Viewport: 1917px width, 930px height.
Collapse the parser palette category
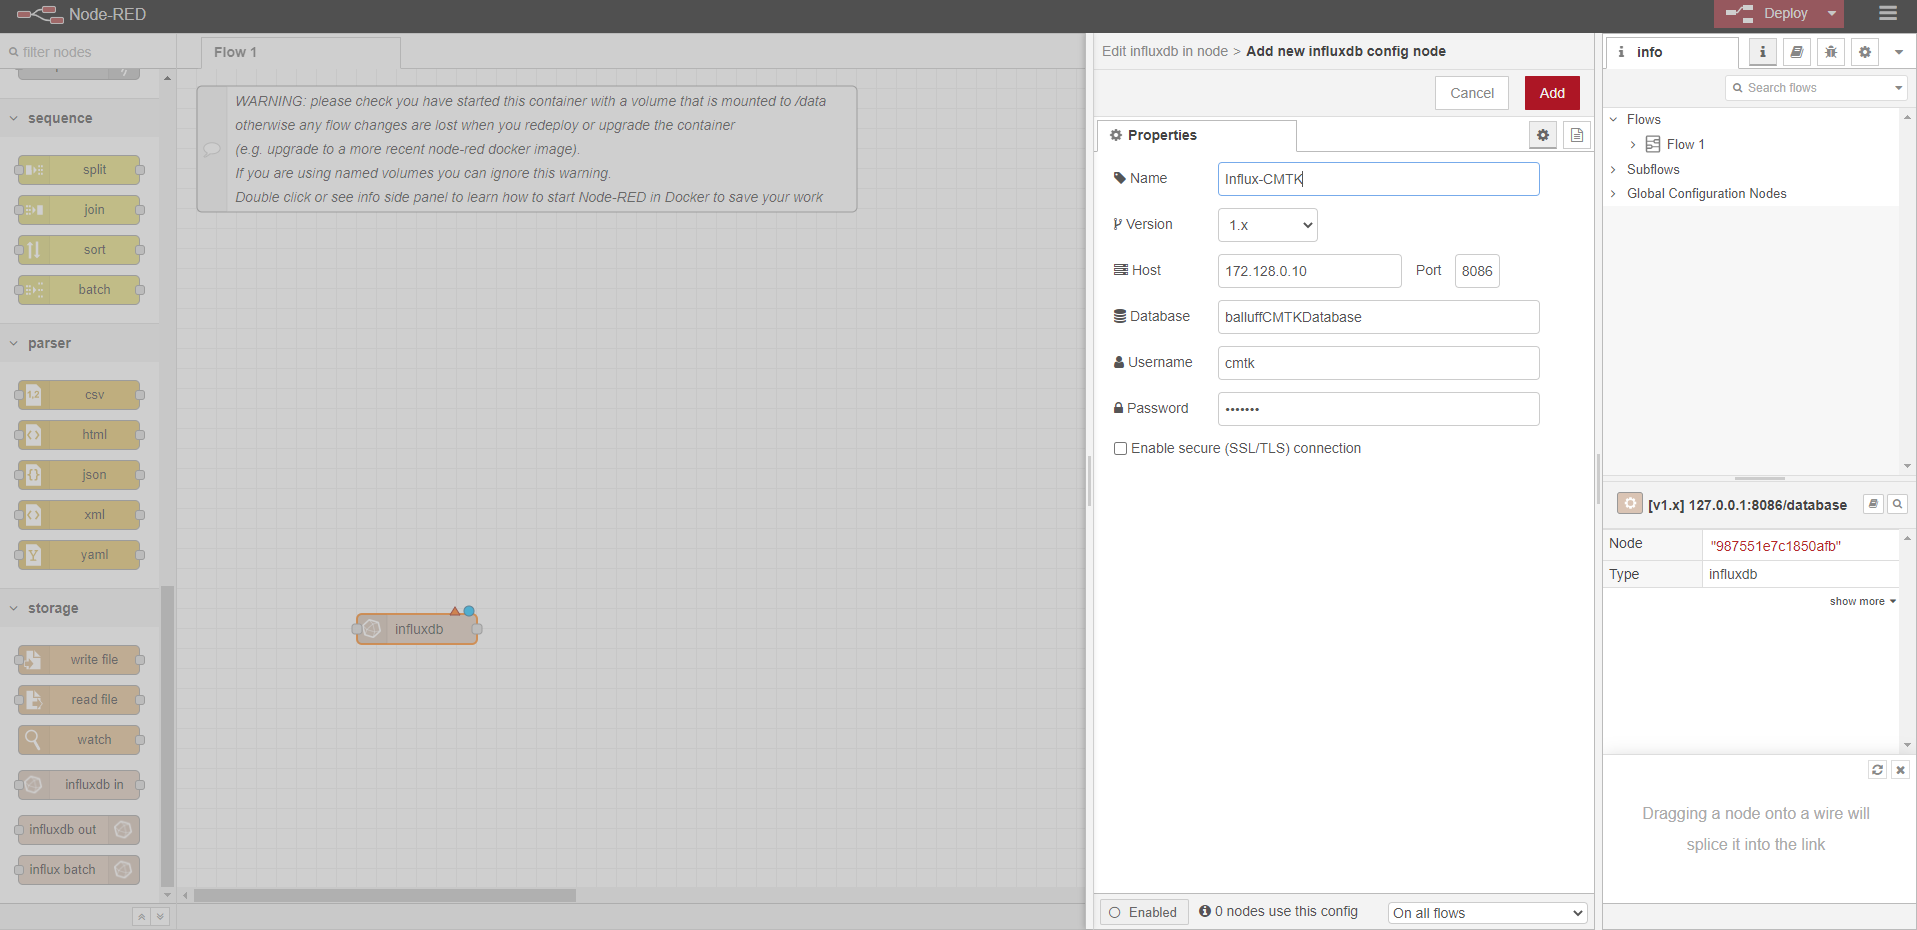point(80,343)
